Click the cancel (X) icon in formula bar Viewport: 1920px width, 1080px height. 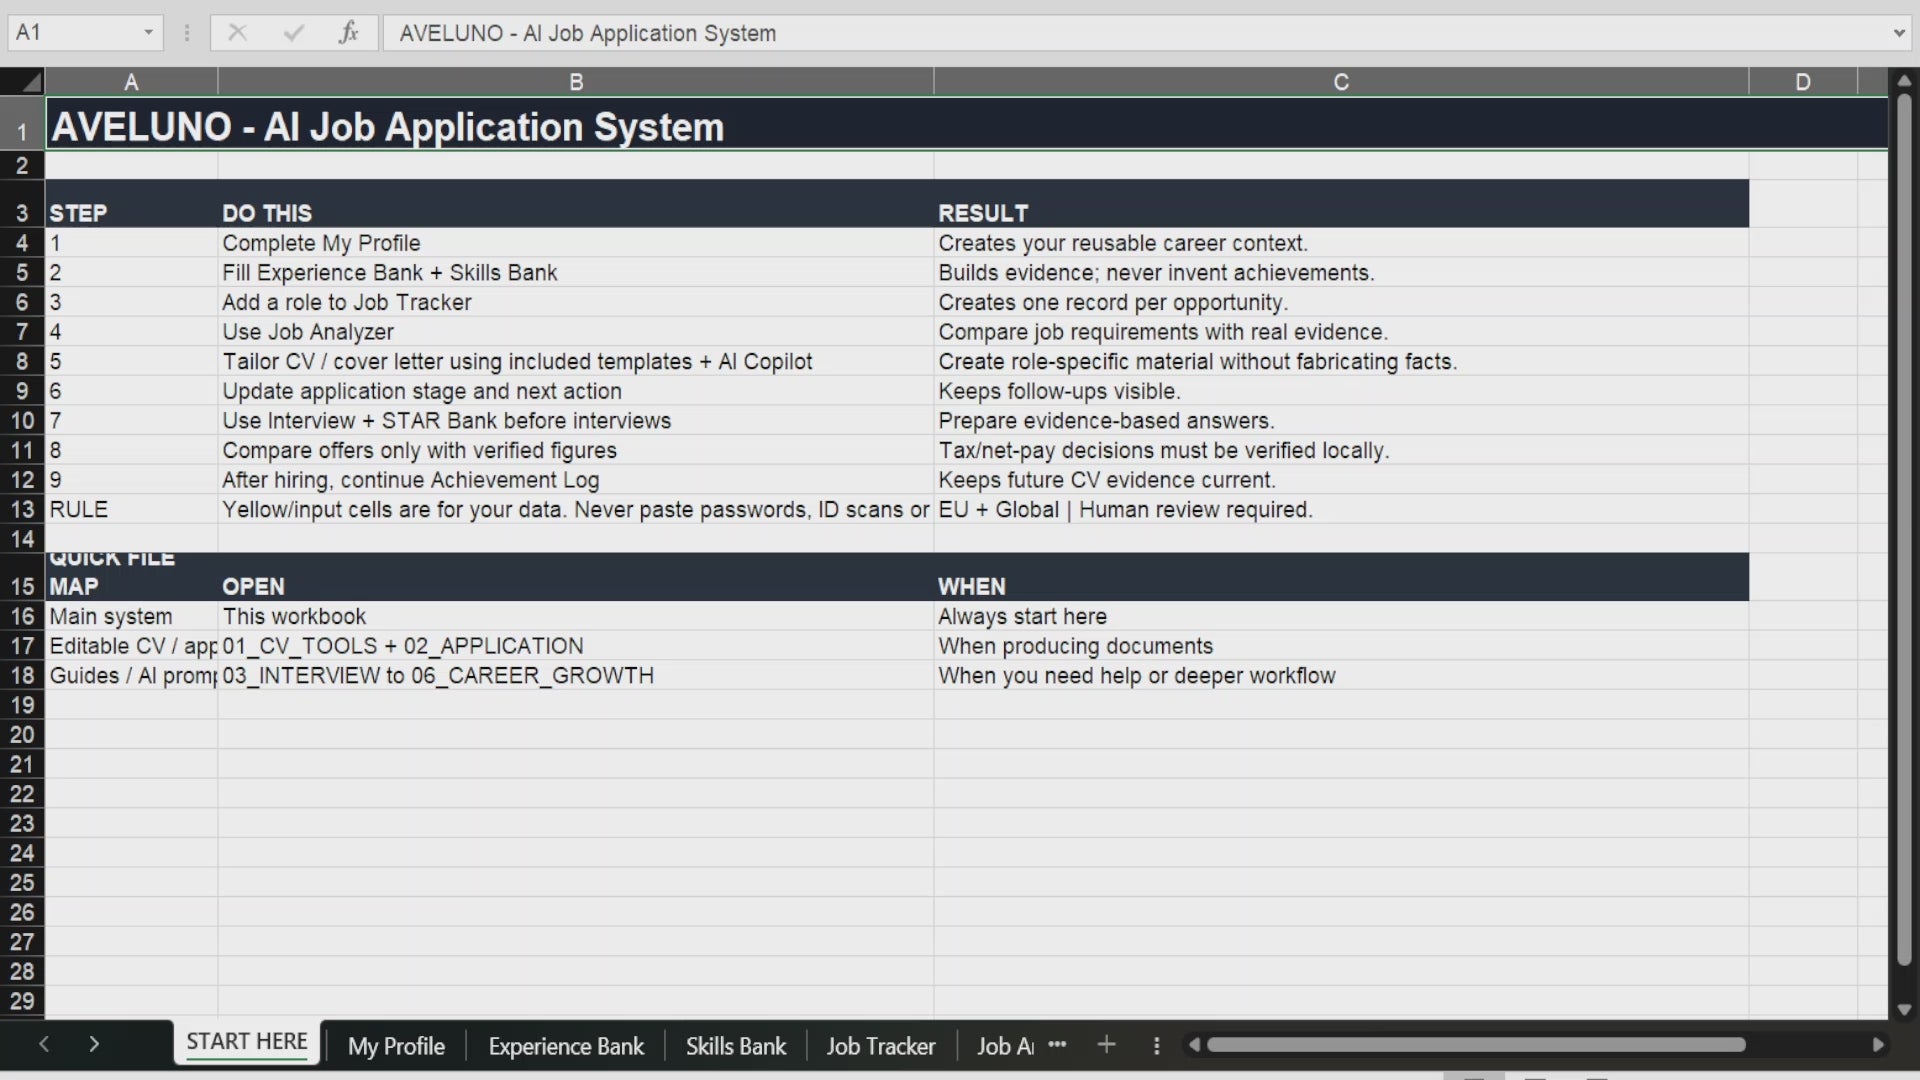coord(237,33)
